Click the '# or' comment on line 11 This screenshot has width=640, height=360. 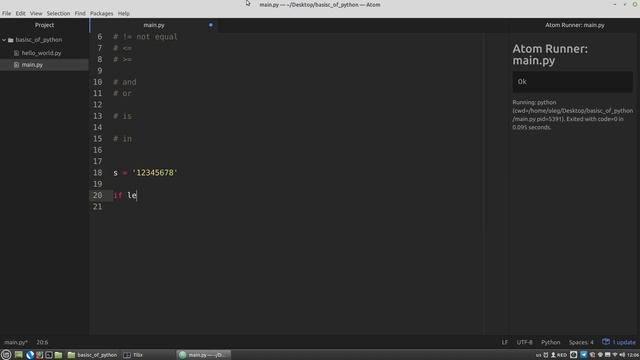(x=122, y=93)
